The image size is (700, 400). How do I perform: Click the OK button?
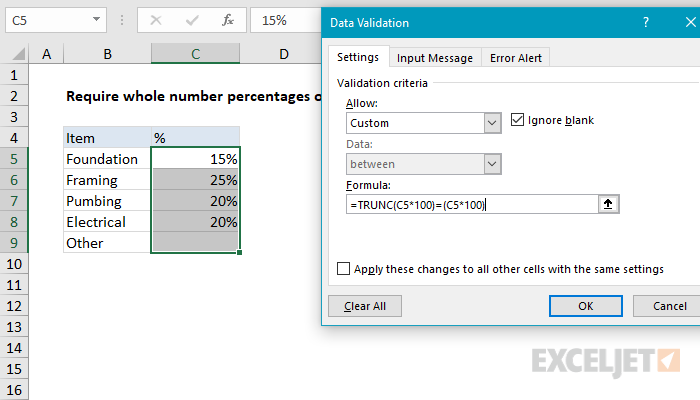pos(586,306)
